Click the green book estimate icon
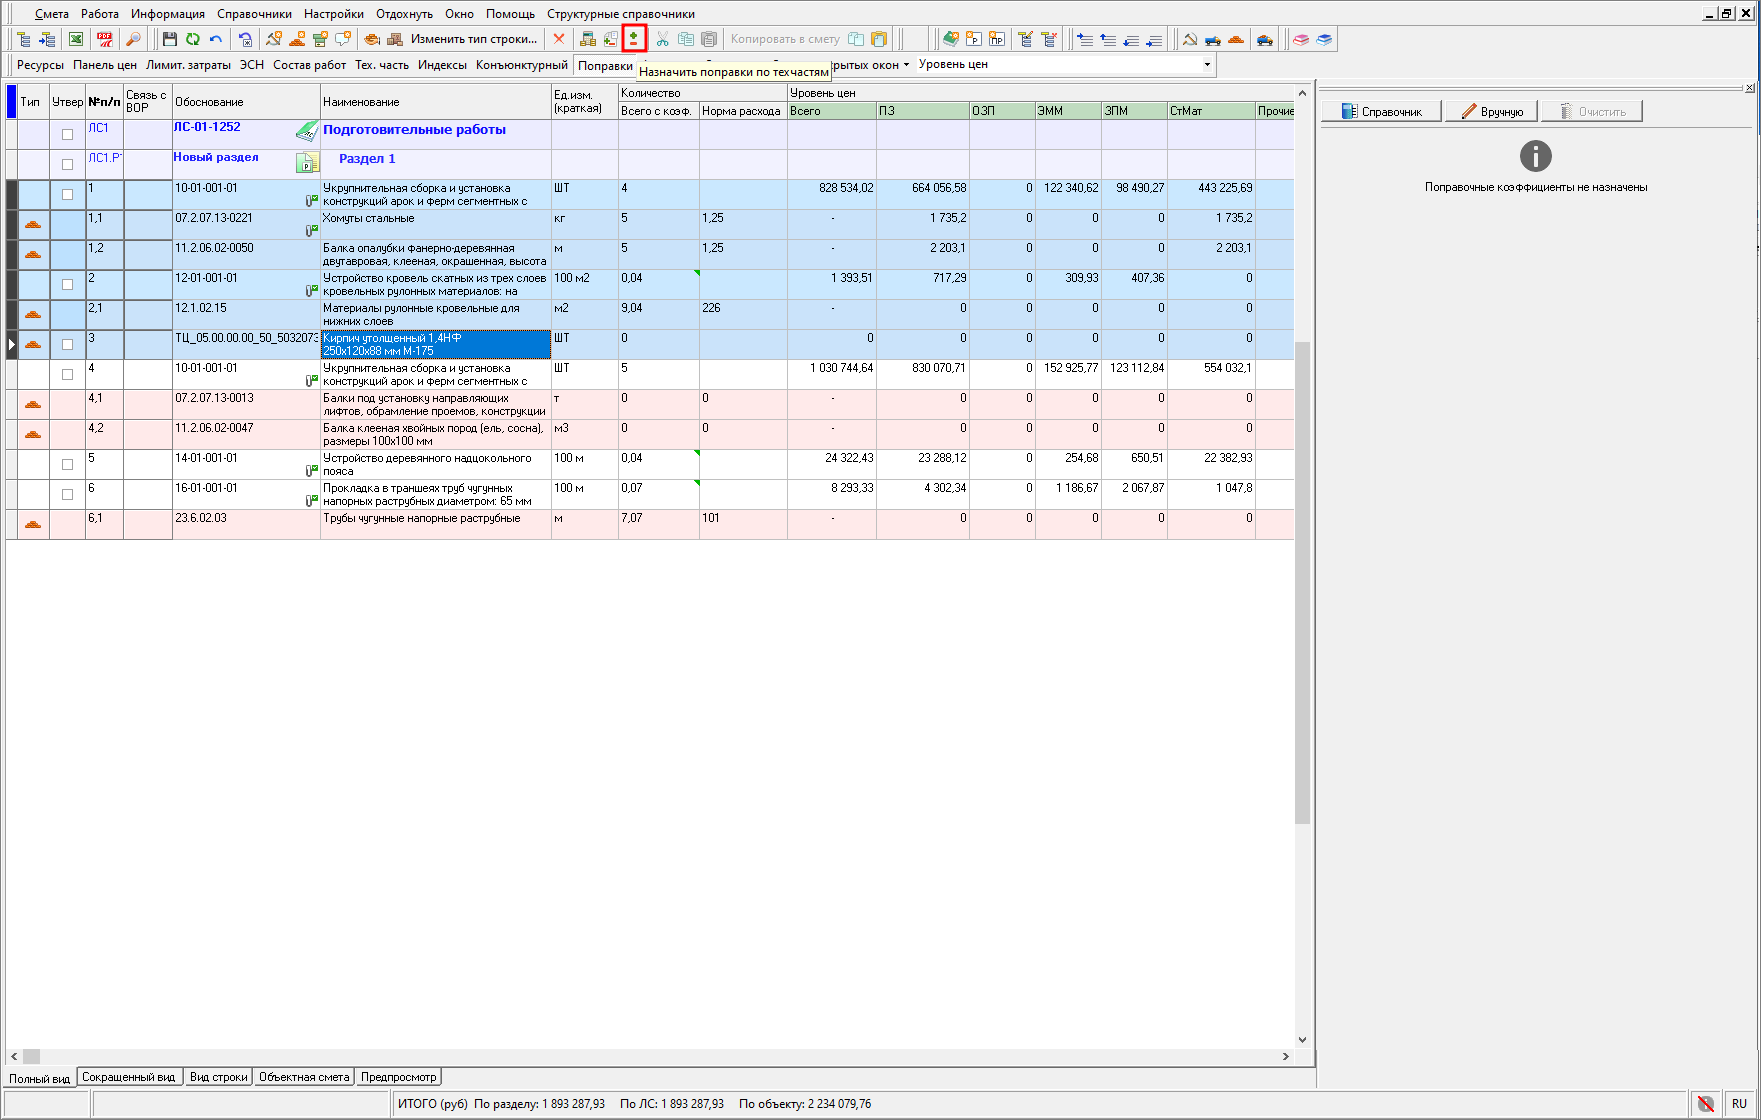Image resolution: width=1761 pixels, height=1120 pixels. tap(951, 39)
